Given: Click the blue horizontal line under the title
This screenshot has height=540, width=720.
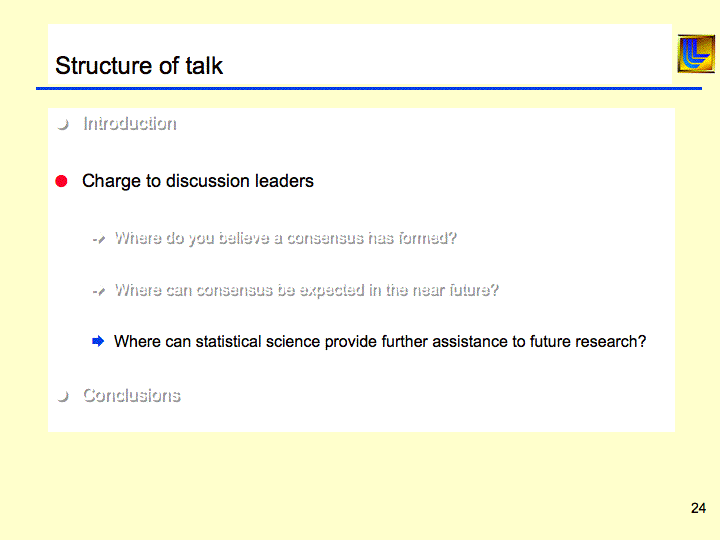Looking at the screenshot, I should pyautogui.click(x=368, y=89).
